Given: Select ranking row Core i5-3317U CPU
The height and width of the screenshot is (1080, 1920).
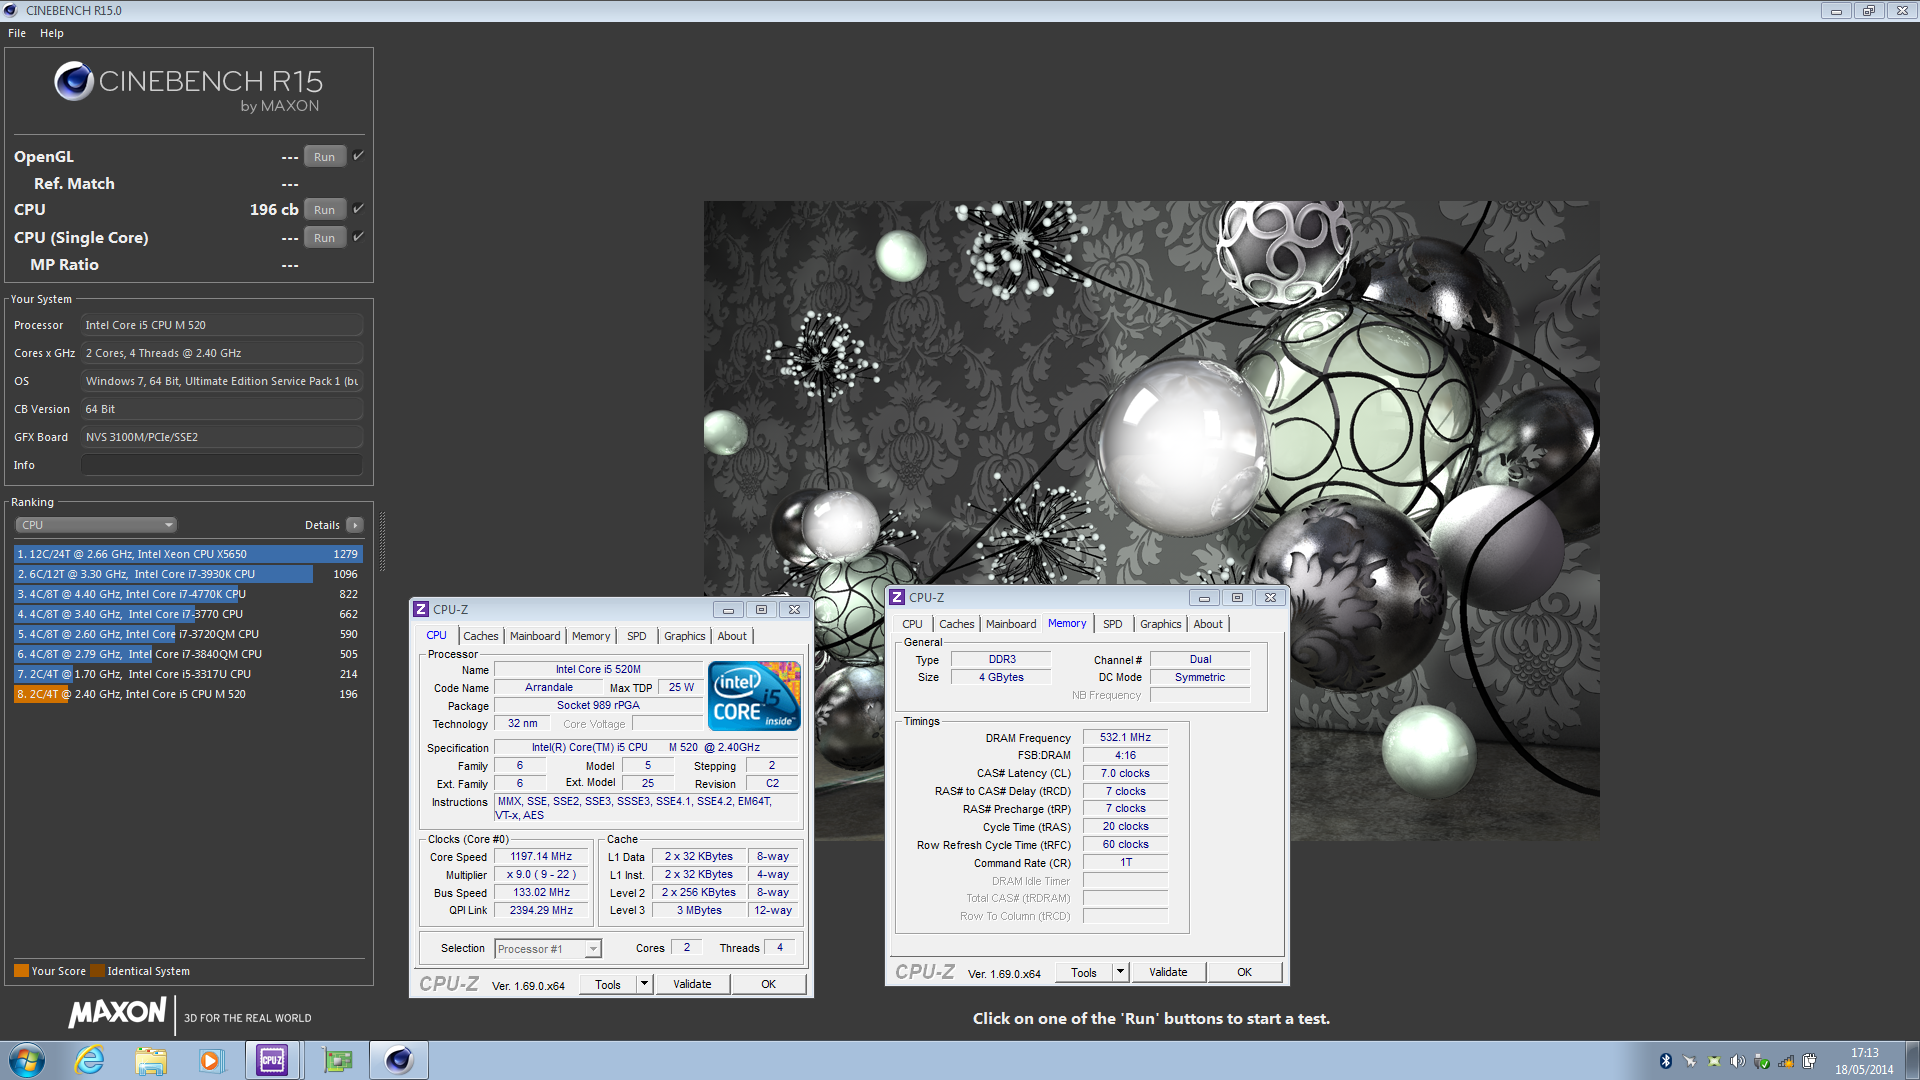Looking at the screenshot, I should pyautogui.click(x=188, y=674).
